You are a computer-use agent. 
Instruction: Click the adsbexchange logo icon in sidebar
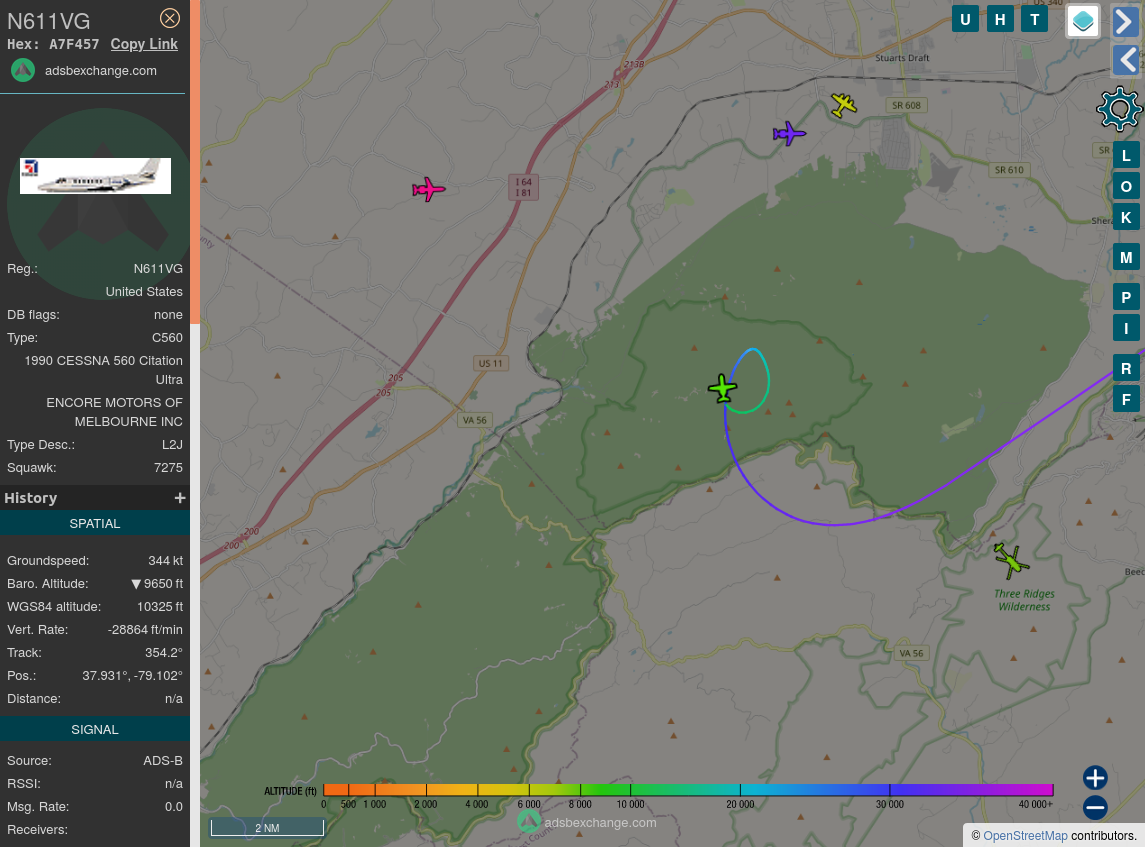tap(23, 71)
